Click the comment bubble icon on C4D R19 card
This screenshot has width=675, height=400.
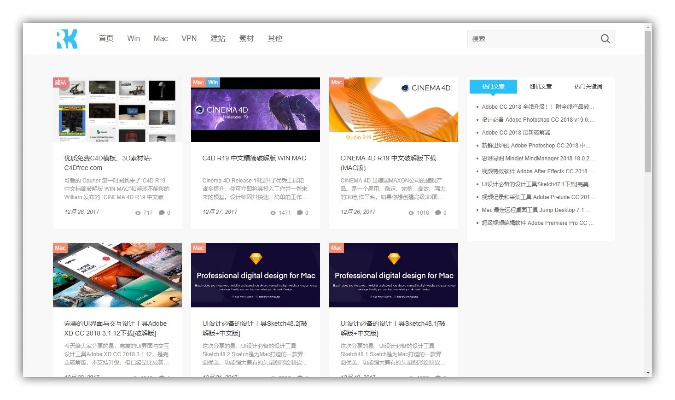pyautogui.click(x=298, y=212)
